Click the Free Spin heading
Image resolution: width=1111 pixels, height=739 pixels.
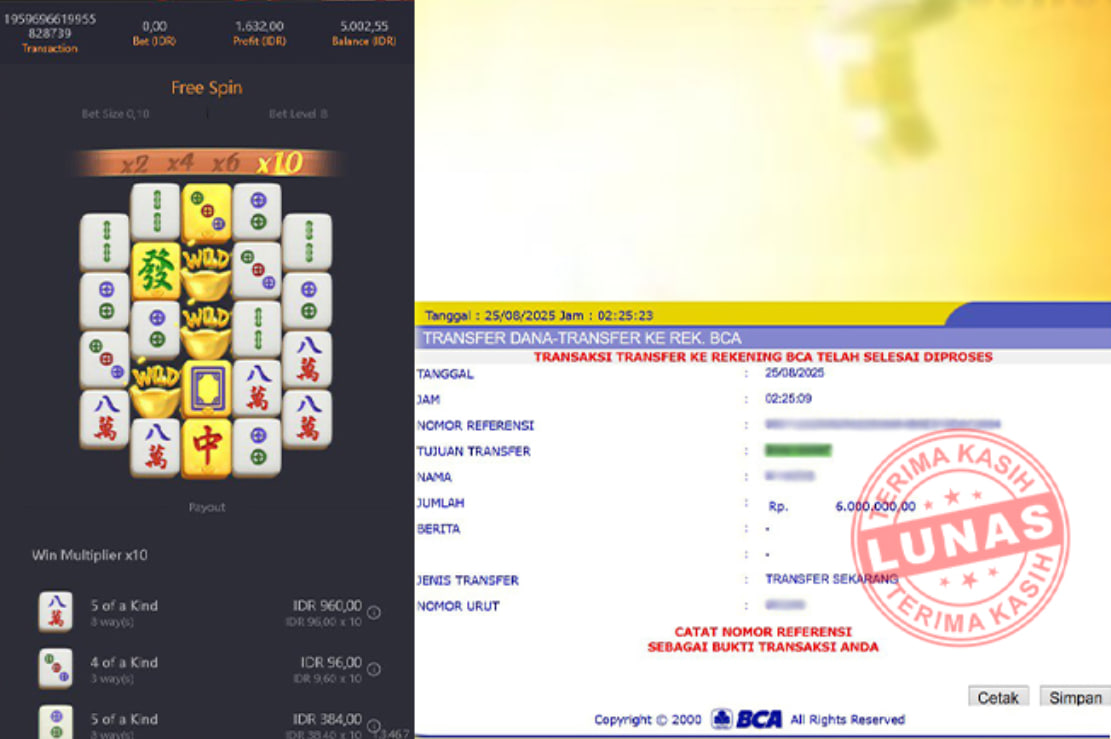(x=207, y=88)
